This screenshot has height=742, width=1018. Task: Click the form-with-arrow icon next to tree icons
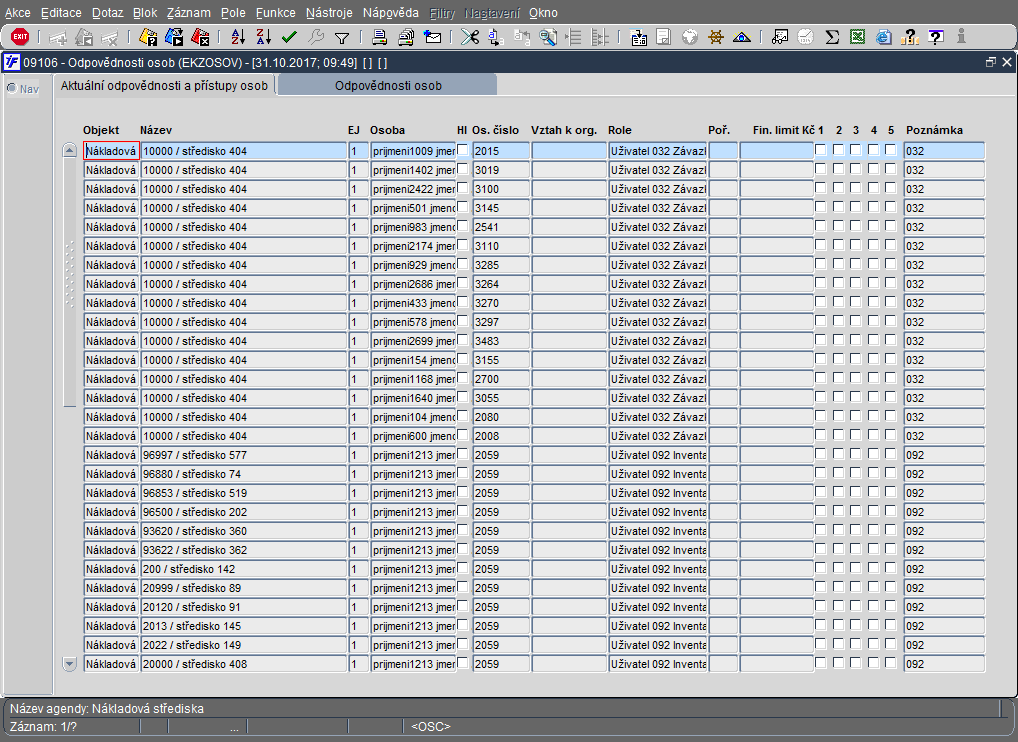click(639, 37)
